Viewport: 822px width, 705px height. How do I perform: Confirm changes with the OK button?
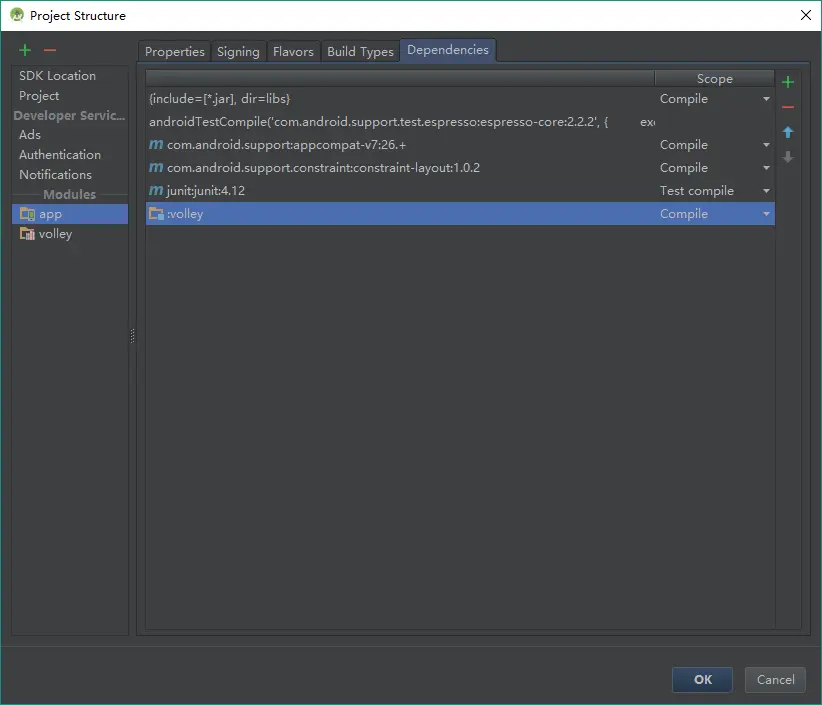click(x=702, y=680)
